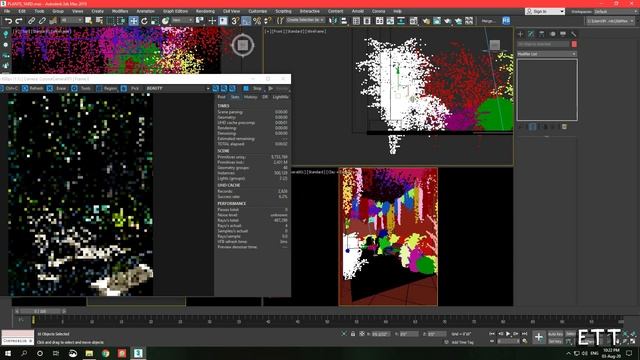Click the Redo arrow in main toolbar
Image resolution: width=640 pixels, height=360 pixels.
point(19,20)
